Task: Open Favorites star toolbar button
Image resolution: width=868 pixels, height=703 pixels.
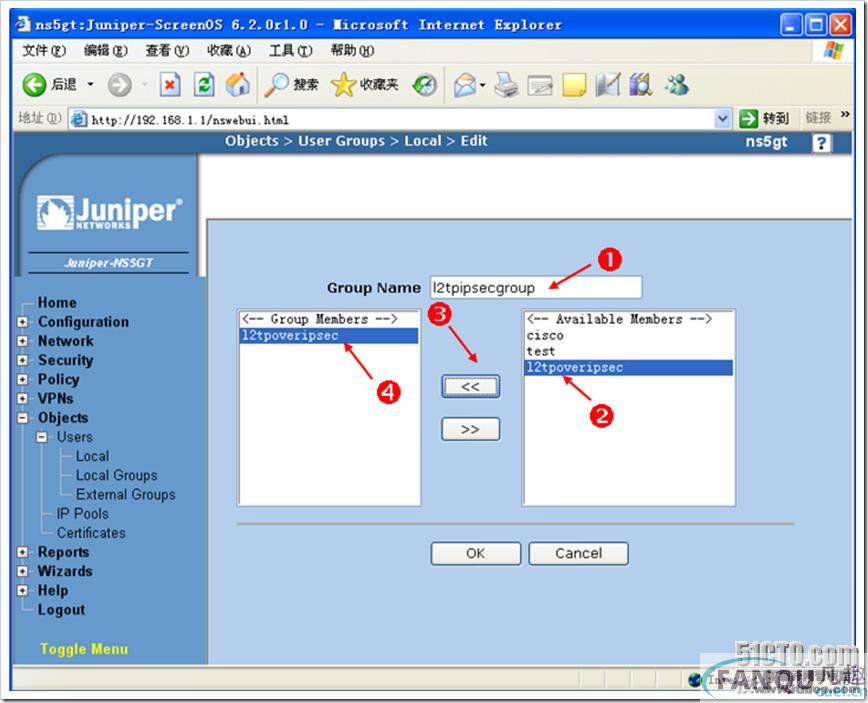Action: pyautogui.click(x=364, y=85)
